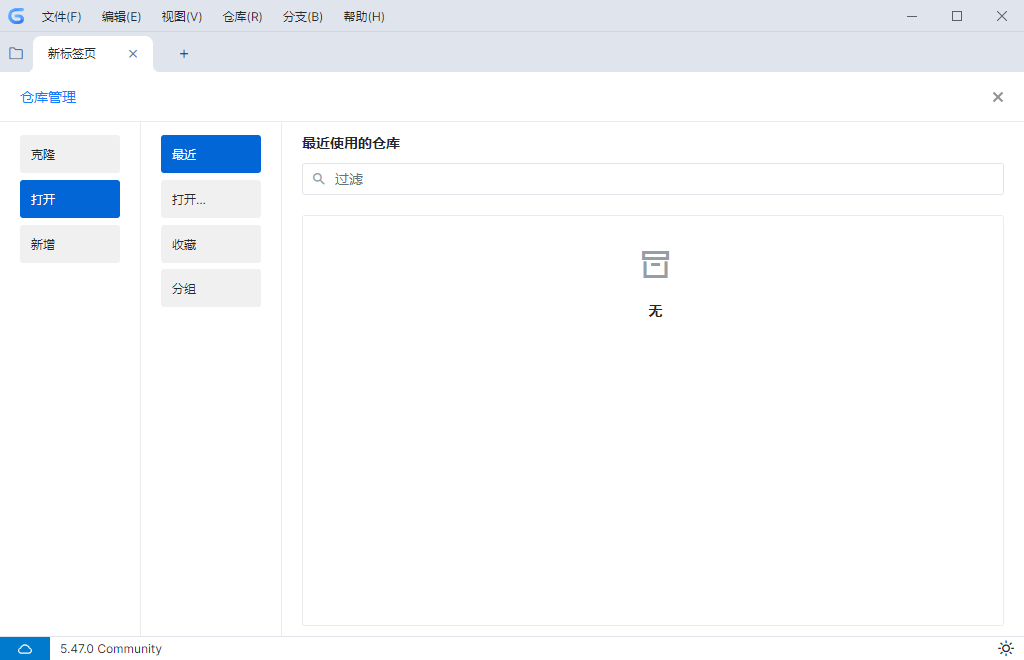The width and height of the screenshot is (1024, 660).
Task: Click the 仓库管理 heading link
Action: click(x=48, y=97)
